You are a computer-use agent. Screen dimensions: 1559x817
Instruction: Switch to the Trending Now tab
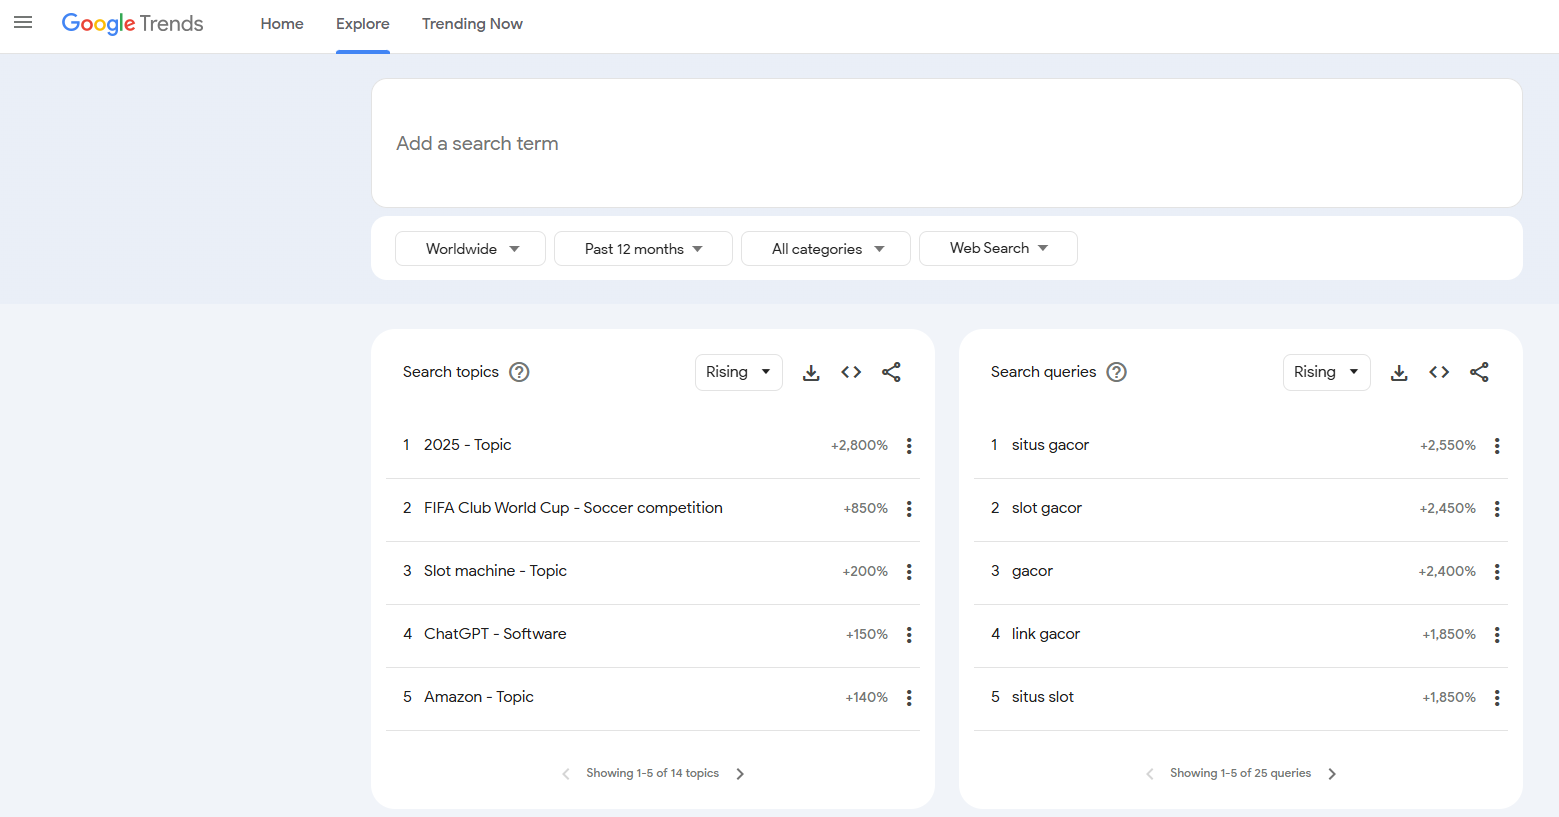click(x=472, y=24)
